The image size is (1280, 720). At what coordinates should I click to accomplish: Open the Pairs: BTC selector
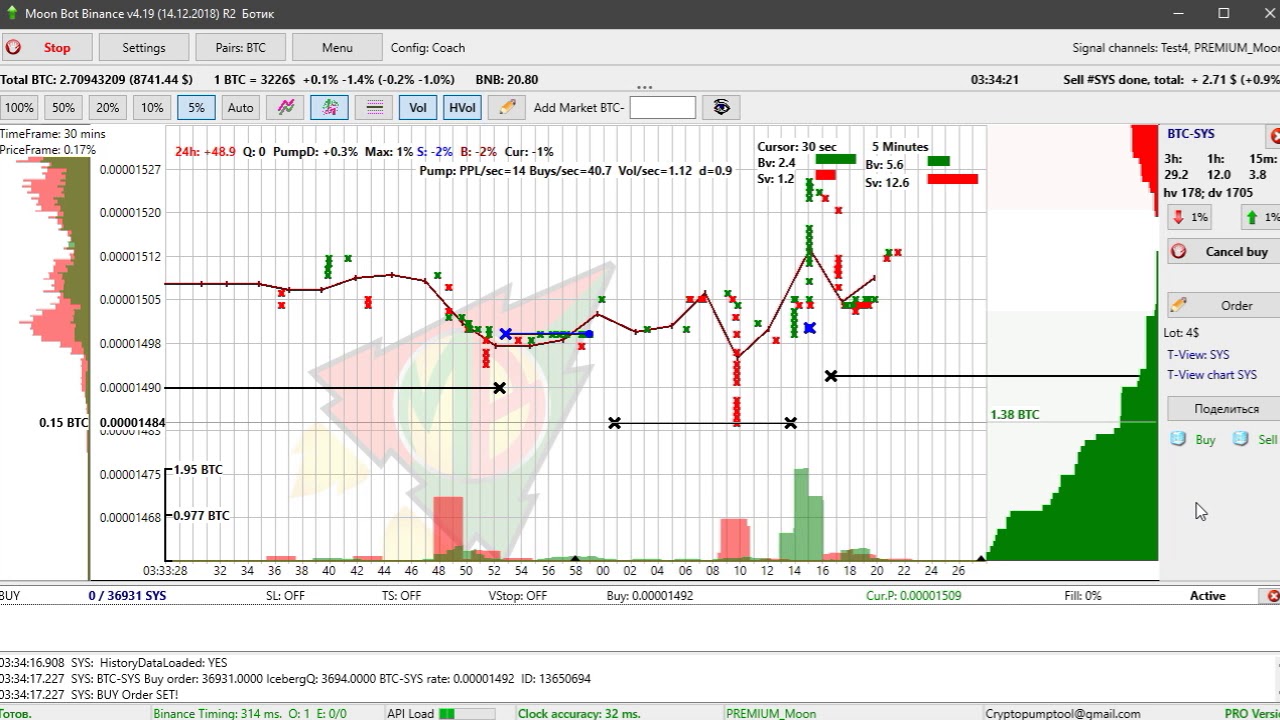241,48
